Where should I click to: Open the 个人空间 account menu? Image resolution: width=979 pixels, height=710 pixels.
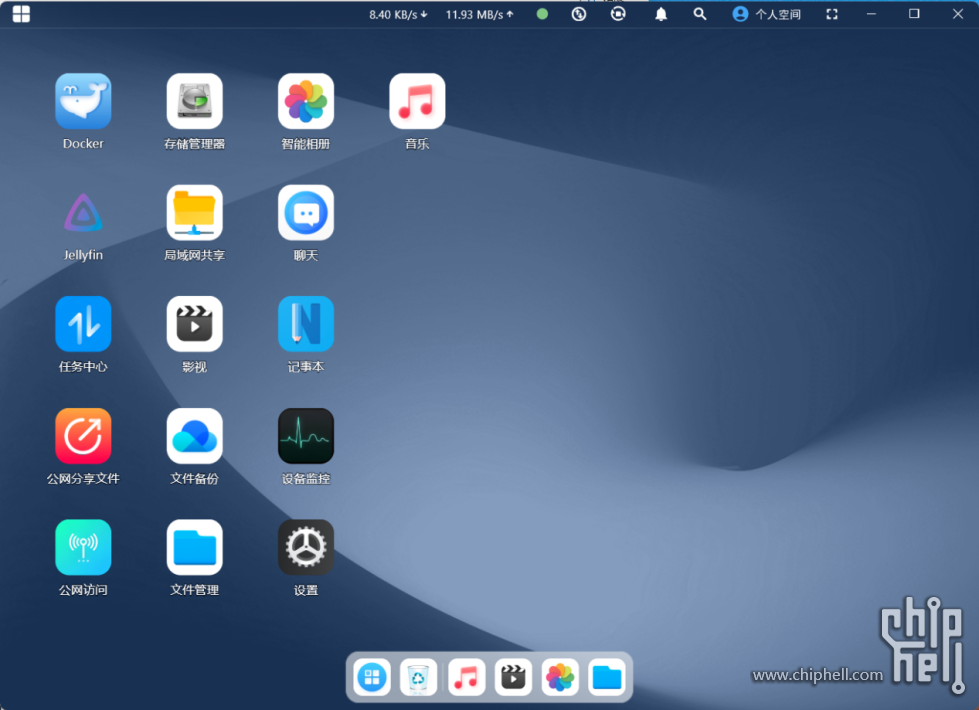click(767, 14)
